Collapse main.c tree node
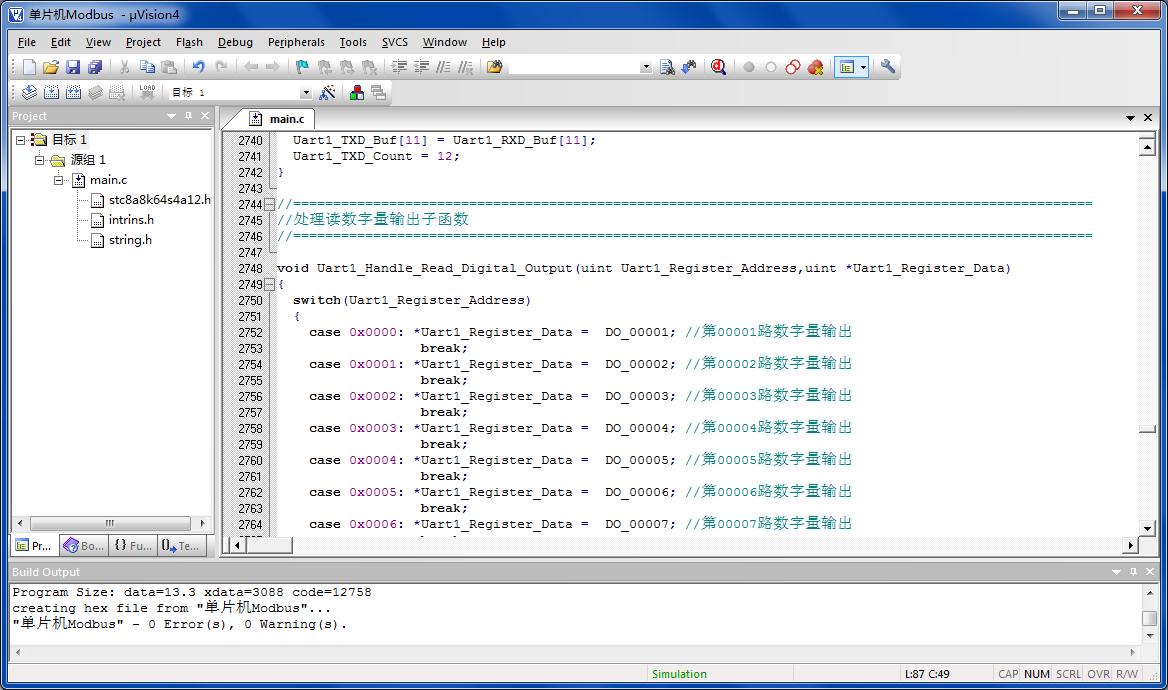The width and height of the screenshot is (1168, 690). 58,180
